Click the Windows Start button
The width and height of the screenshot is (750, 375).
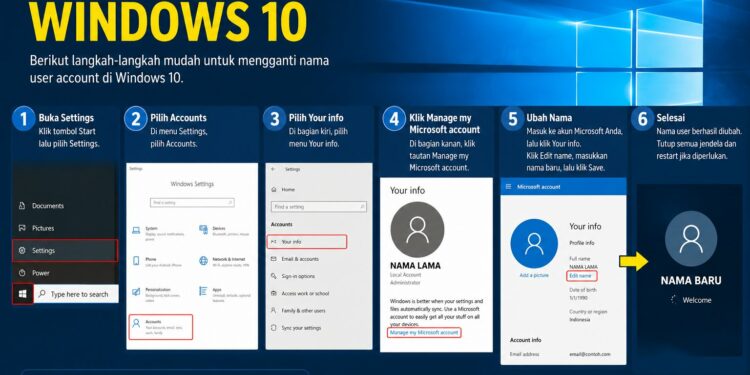click(22, 294)
